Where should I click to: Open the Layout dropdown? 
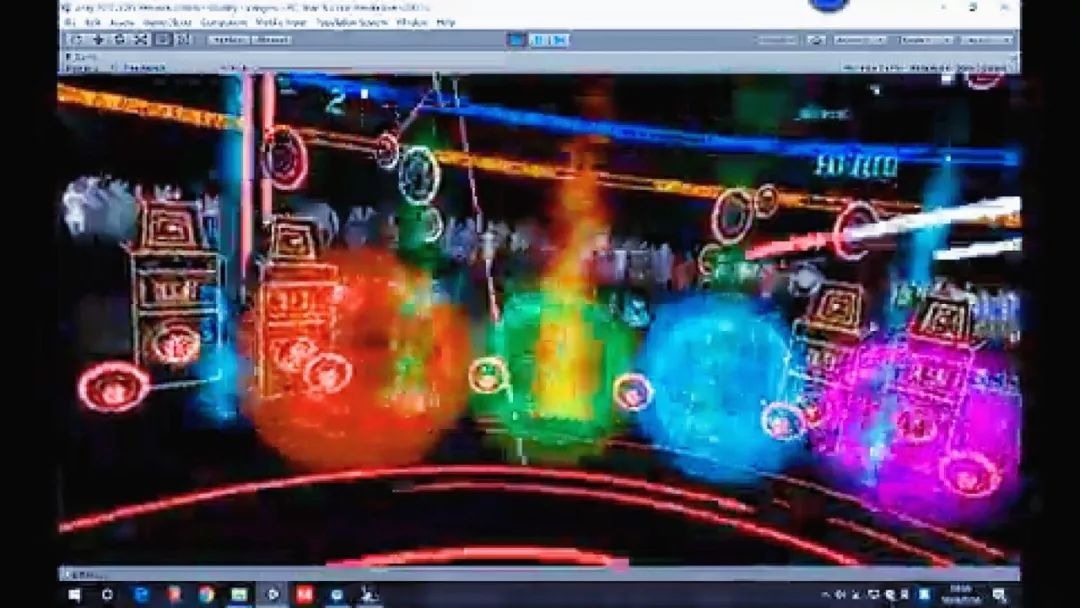986,40
